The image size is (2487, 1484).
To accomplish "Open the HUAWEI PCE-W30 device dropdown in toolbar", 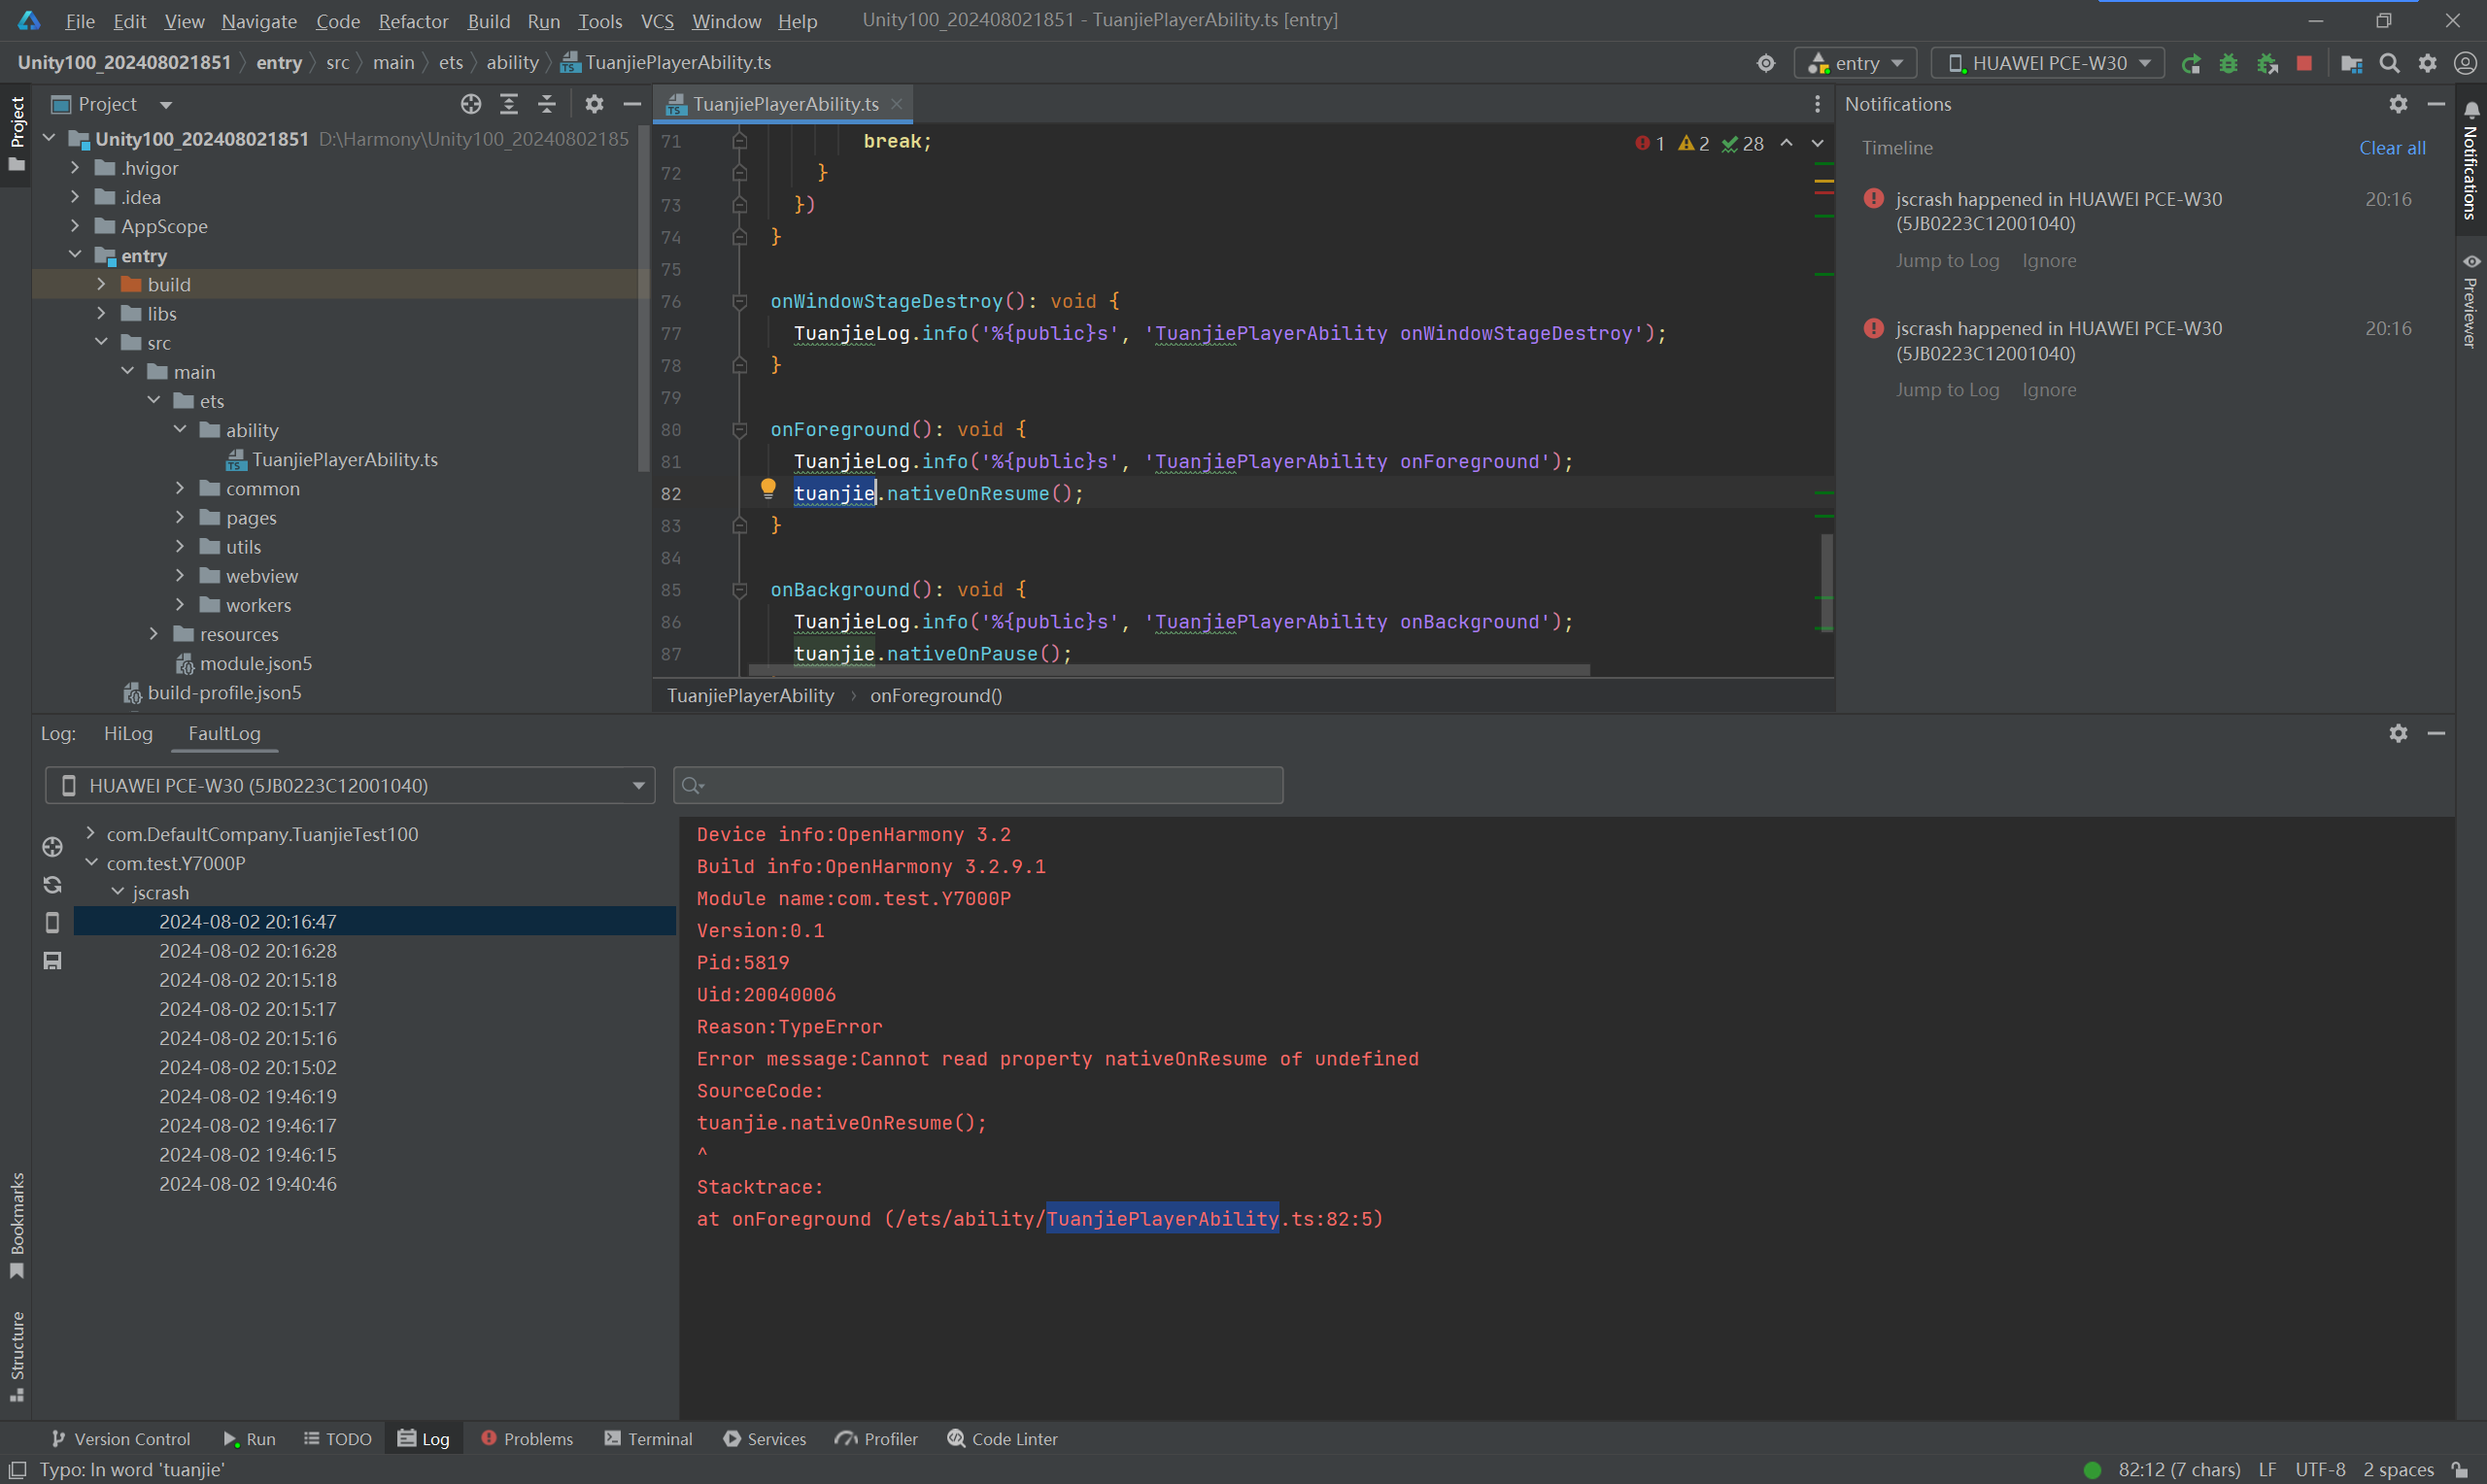I will pos(2047,64).
